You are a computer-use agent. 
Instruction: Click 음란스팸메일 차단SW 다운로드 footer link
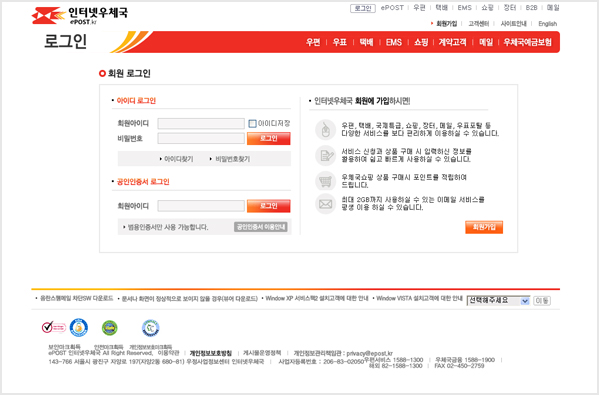tap(76, 298)
